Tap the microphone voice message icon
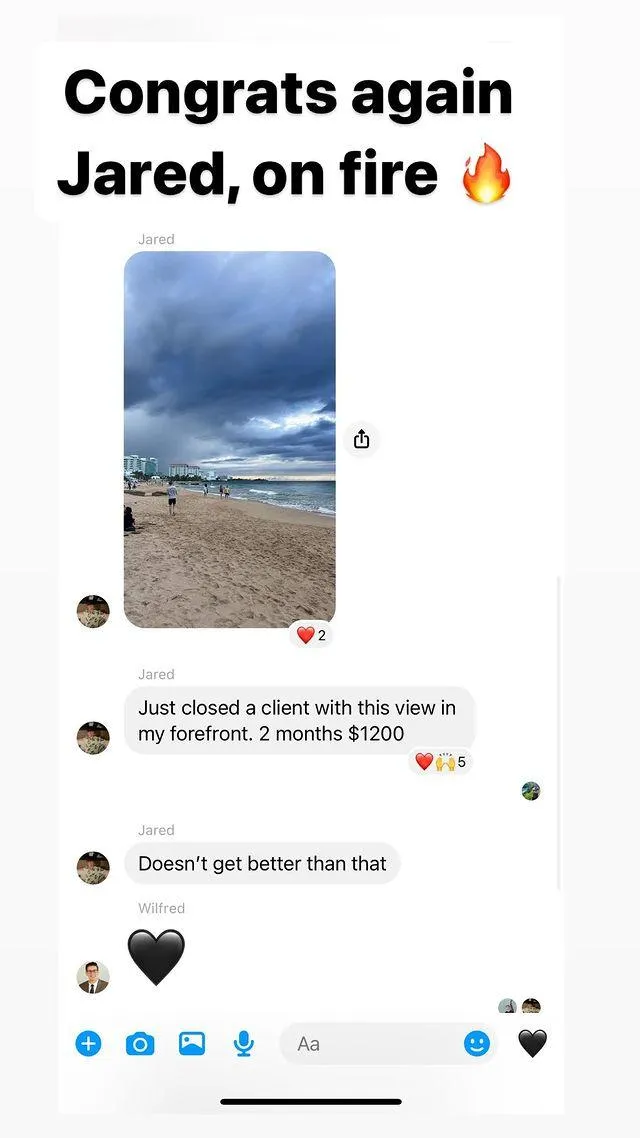Screen dimensions: 640x1138 pos(244,1044)
